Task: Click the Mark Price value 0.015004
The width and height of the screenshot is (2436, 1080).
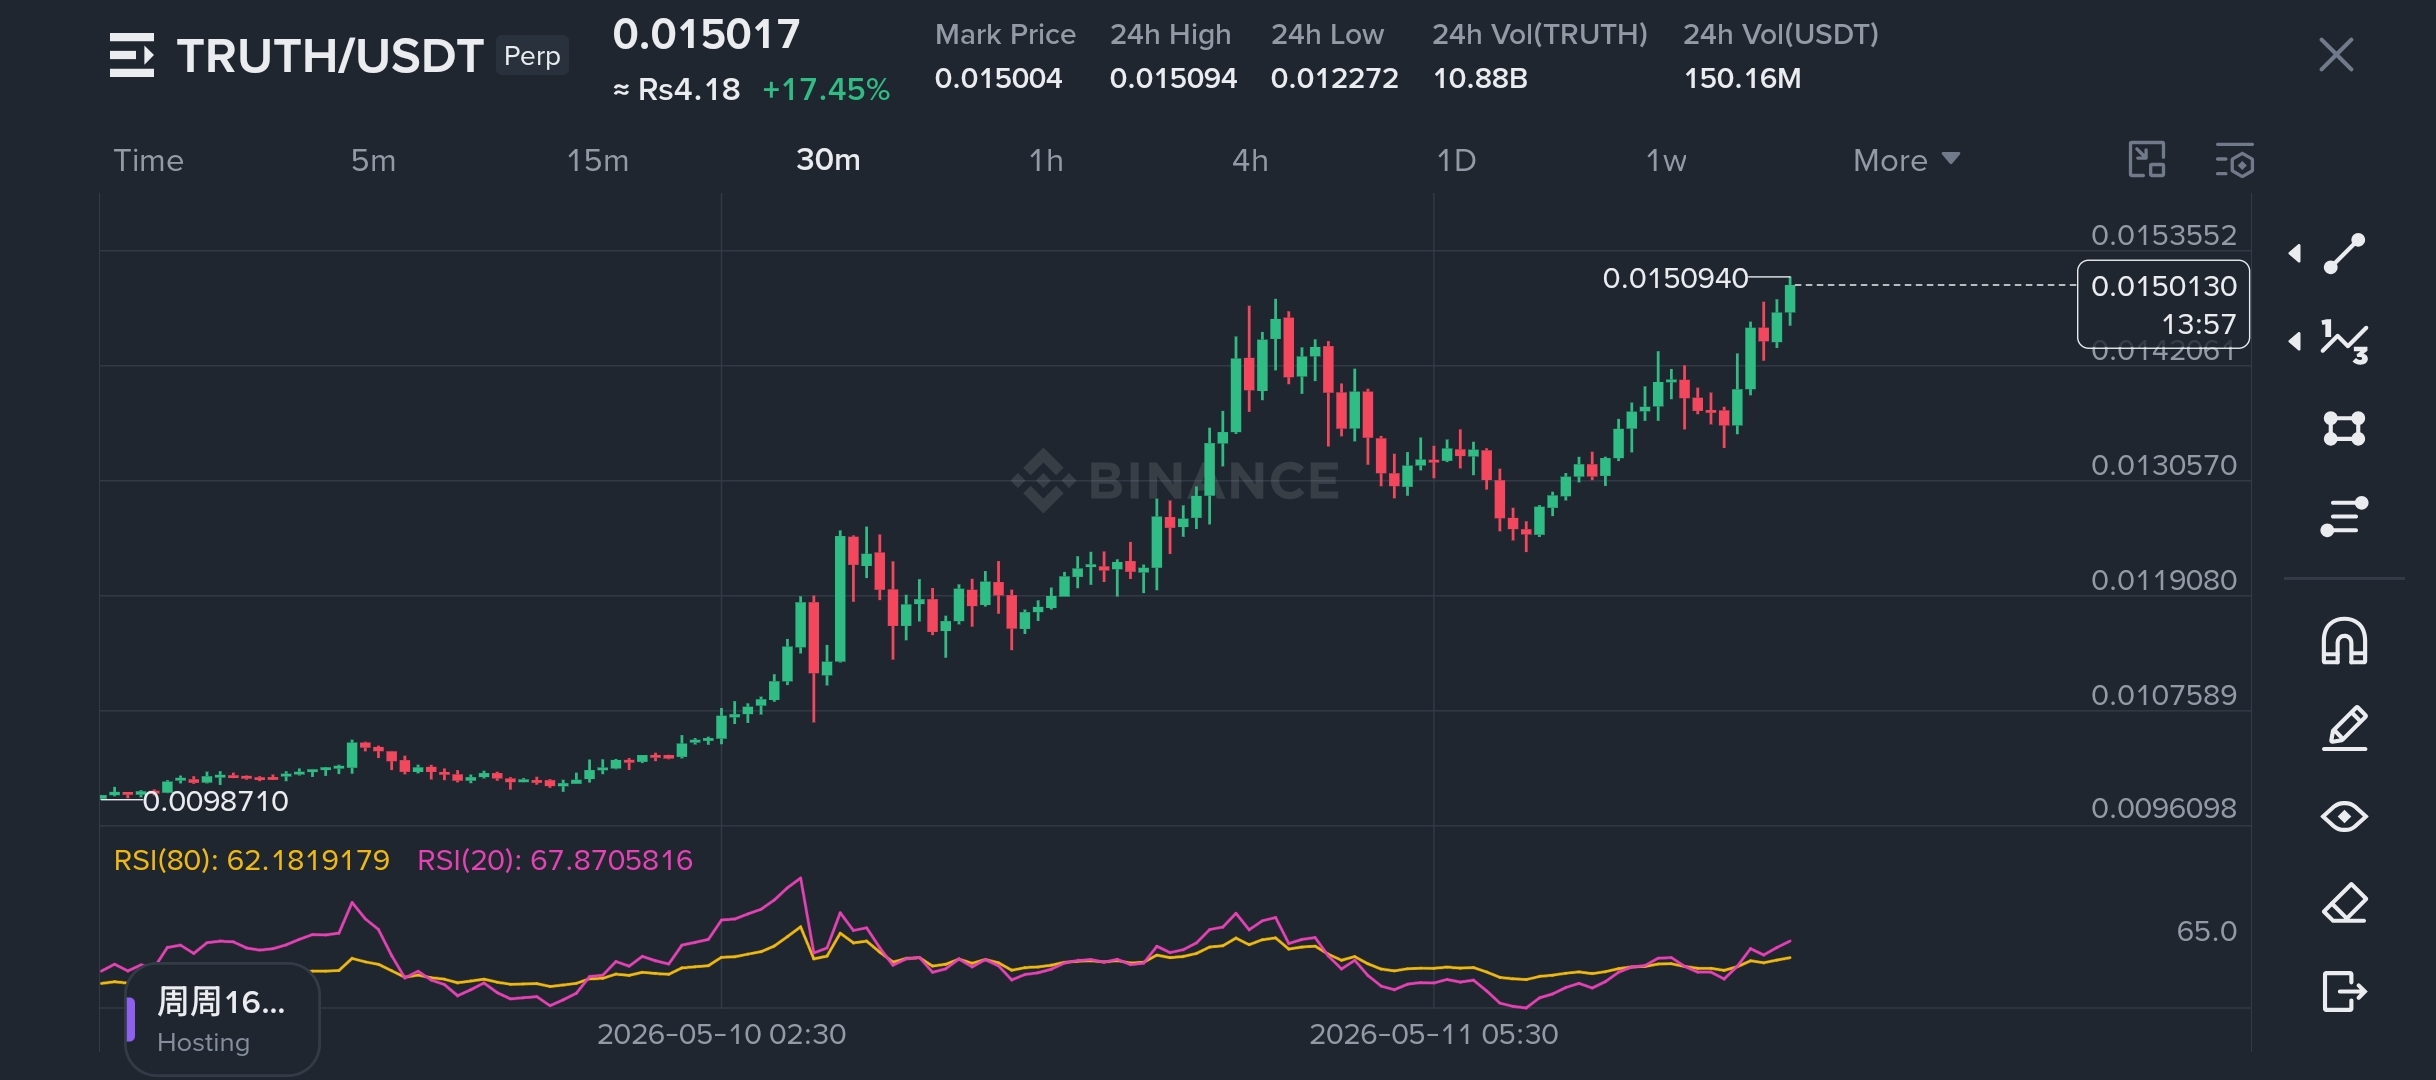Action: click(x=998, y=78)
